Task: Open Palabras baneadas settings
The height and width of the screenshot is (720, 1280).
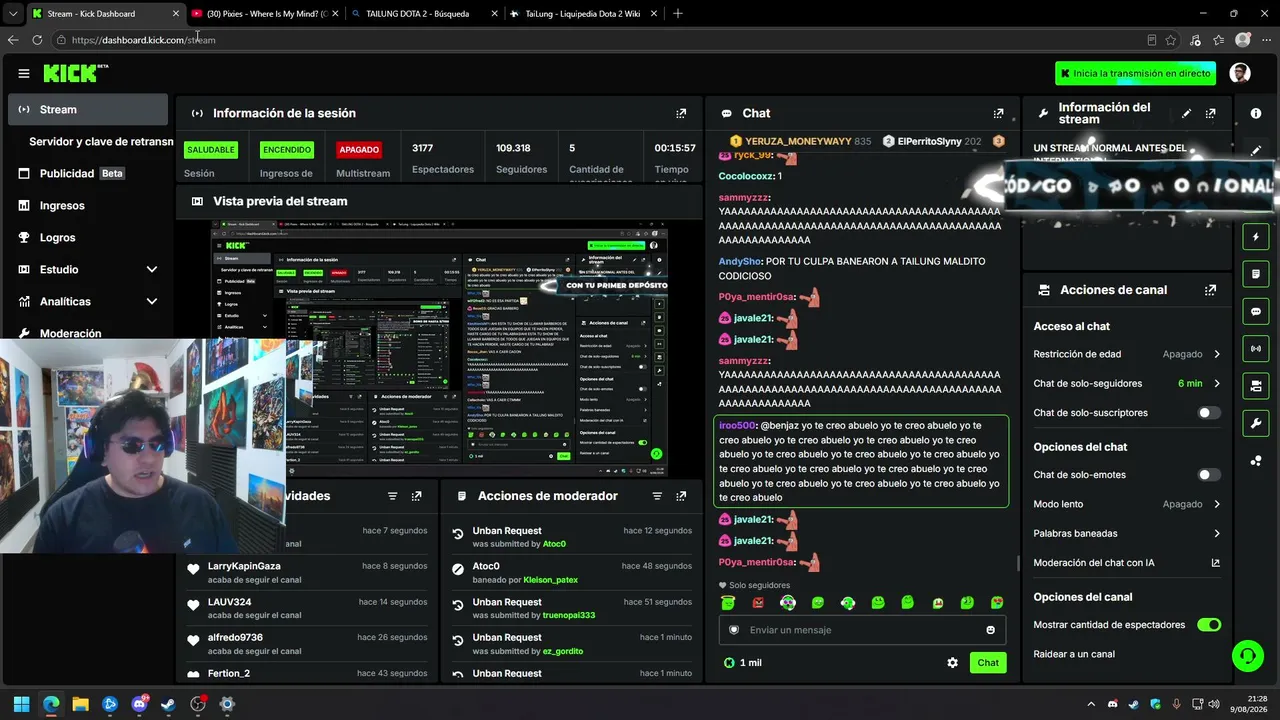Action: click(x=1127, y=533)
